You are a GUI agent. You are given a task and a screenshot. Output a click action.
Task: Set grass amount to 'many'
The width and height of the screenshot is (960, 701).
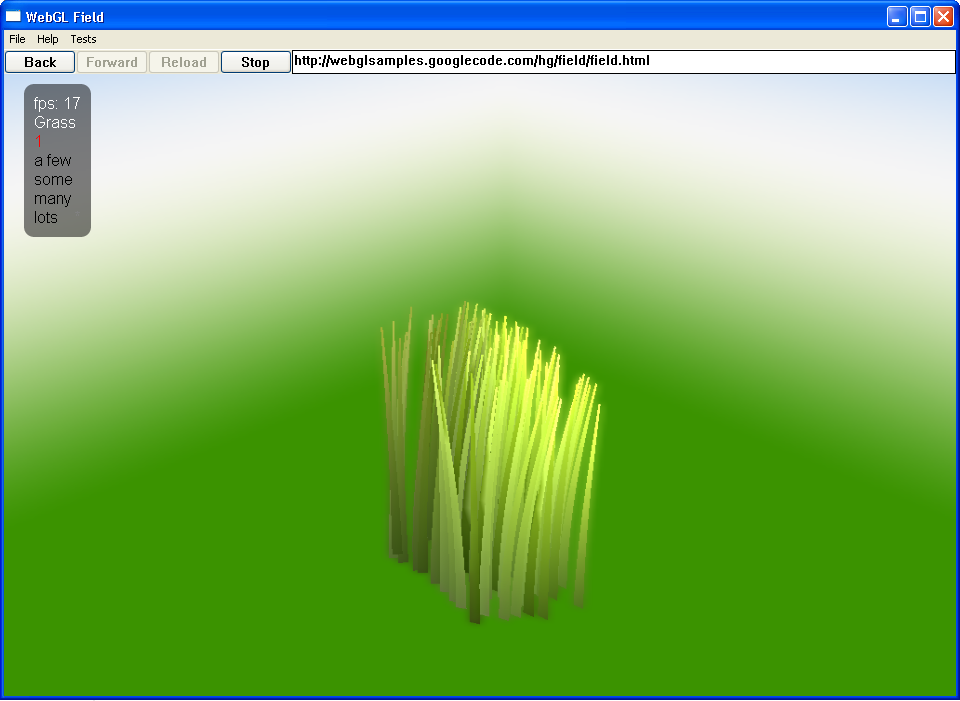pos(53,199)
